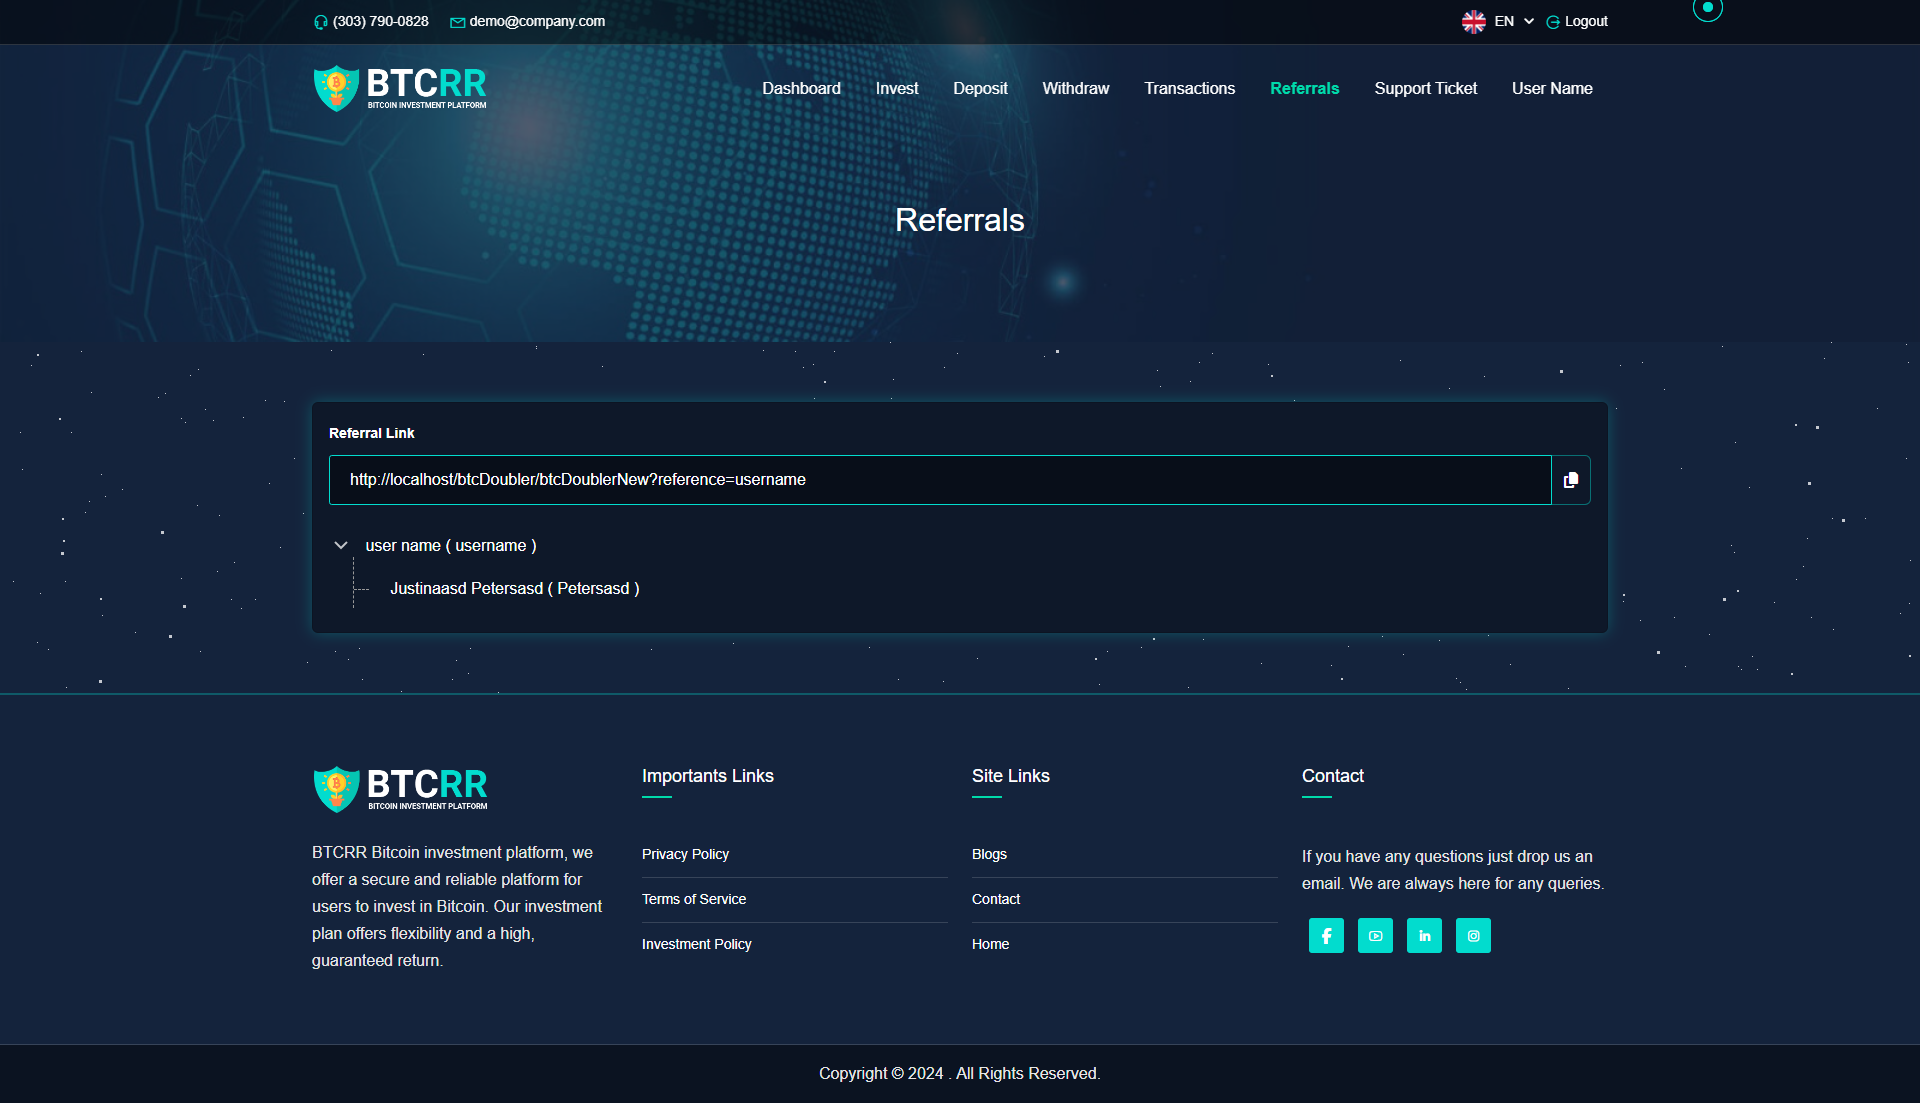The width and height of the screenshot is (1920, 1103).
Task: Open the Facebook social icon in footer
Action: point(1326,935)
